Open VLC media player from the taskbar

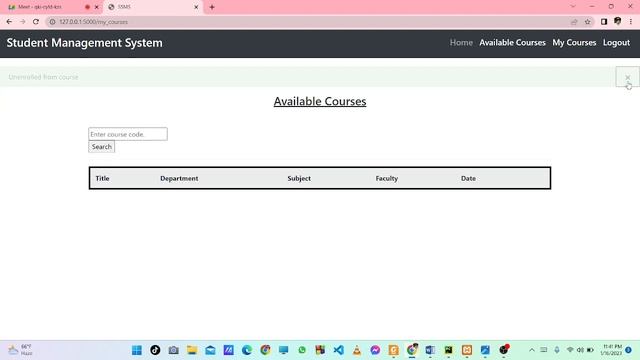point(357,350)
